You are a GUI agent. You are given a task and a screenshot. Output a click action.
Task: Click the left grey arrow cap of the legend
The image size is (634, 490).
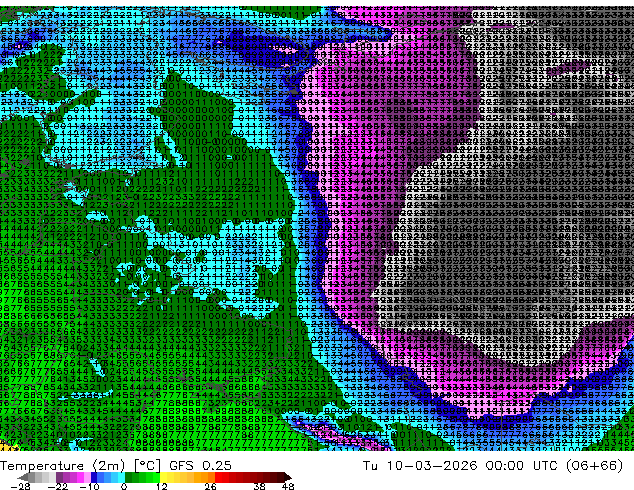tap(22, 477)
